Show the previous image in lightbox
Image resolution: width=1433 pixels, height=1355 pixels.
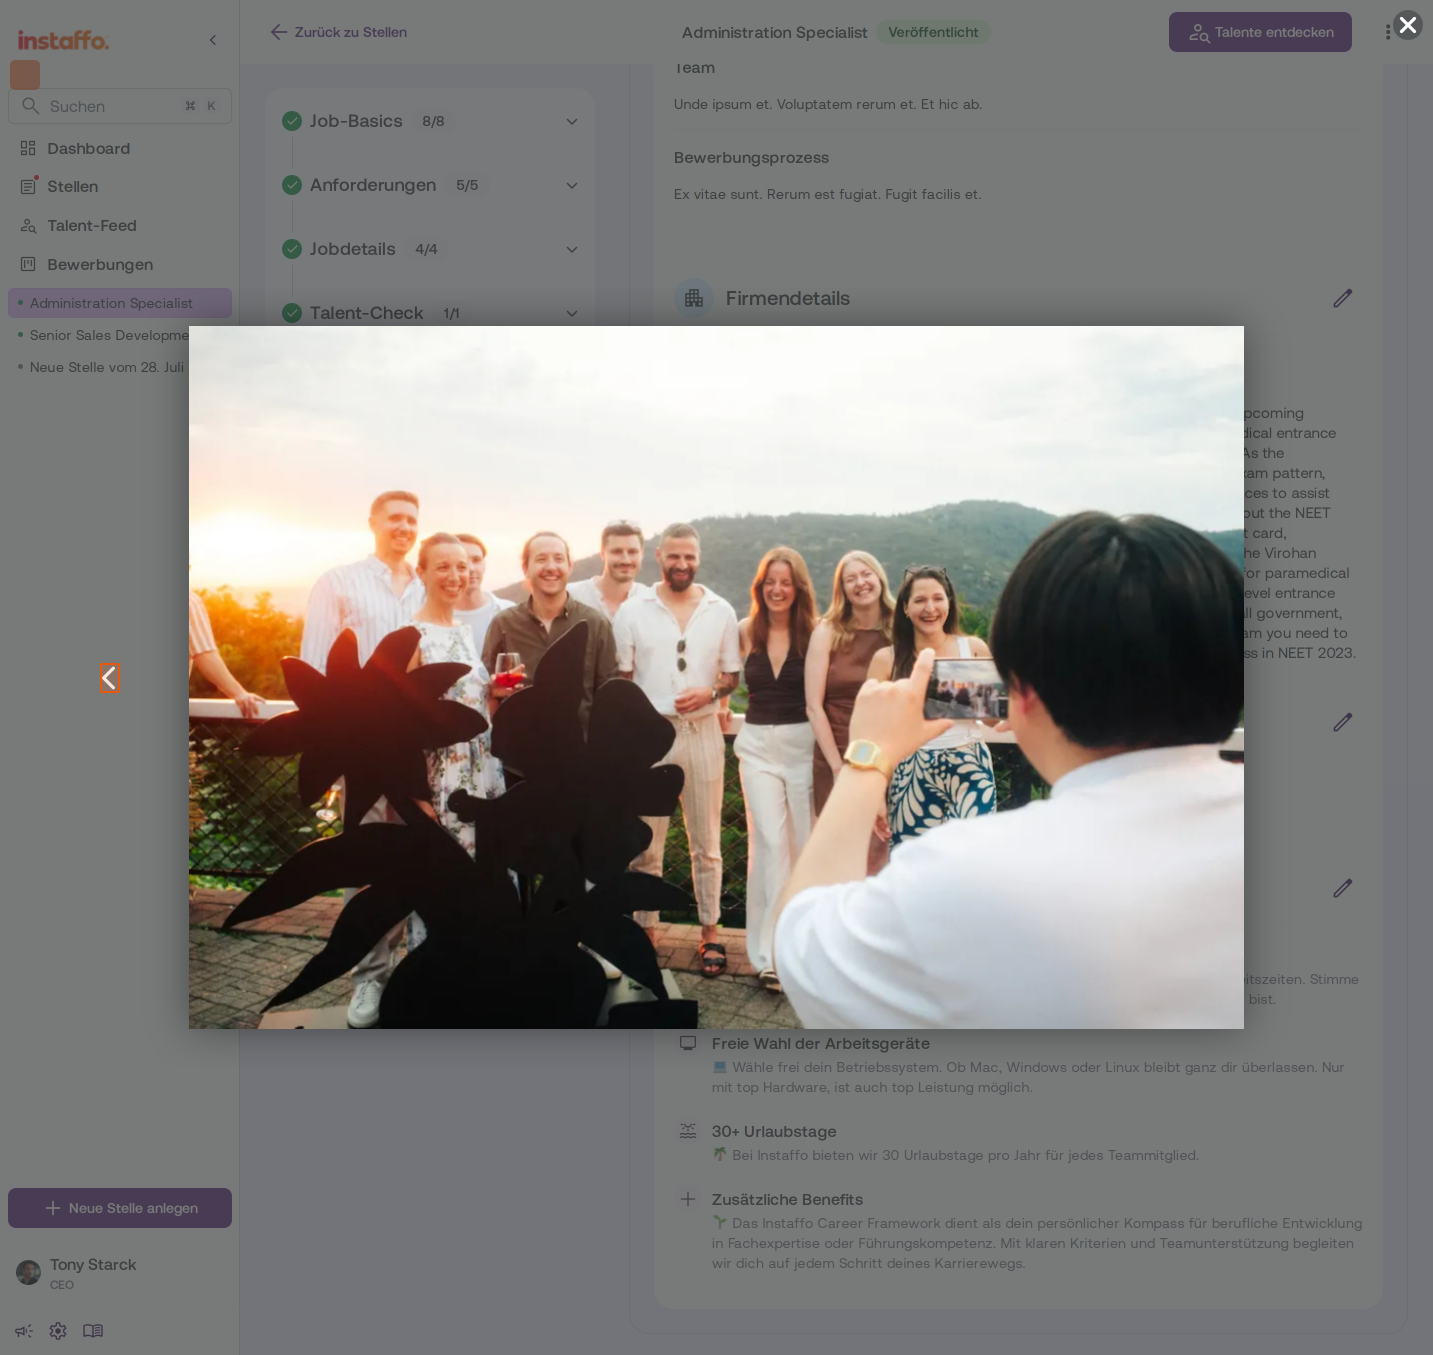[110, 678]
